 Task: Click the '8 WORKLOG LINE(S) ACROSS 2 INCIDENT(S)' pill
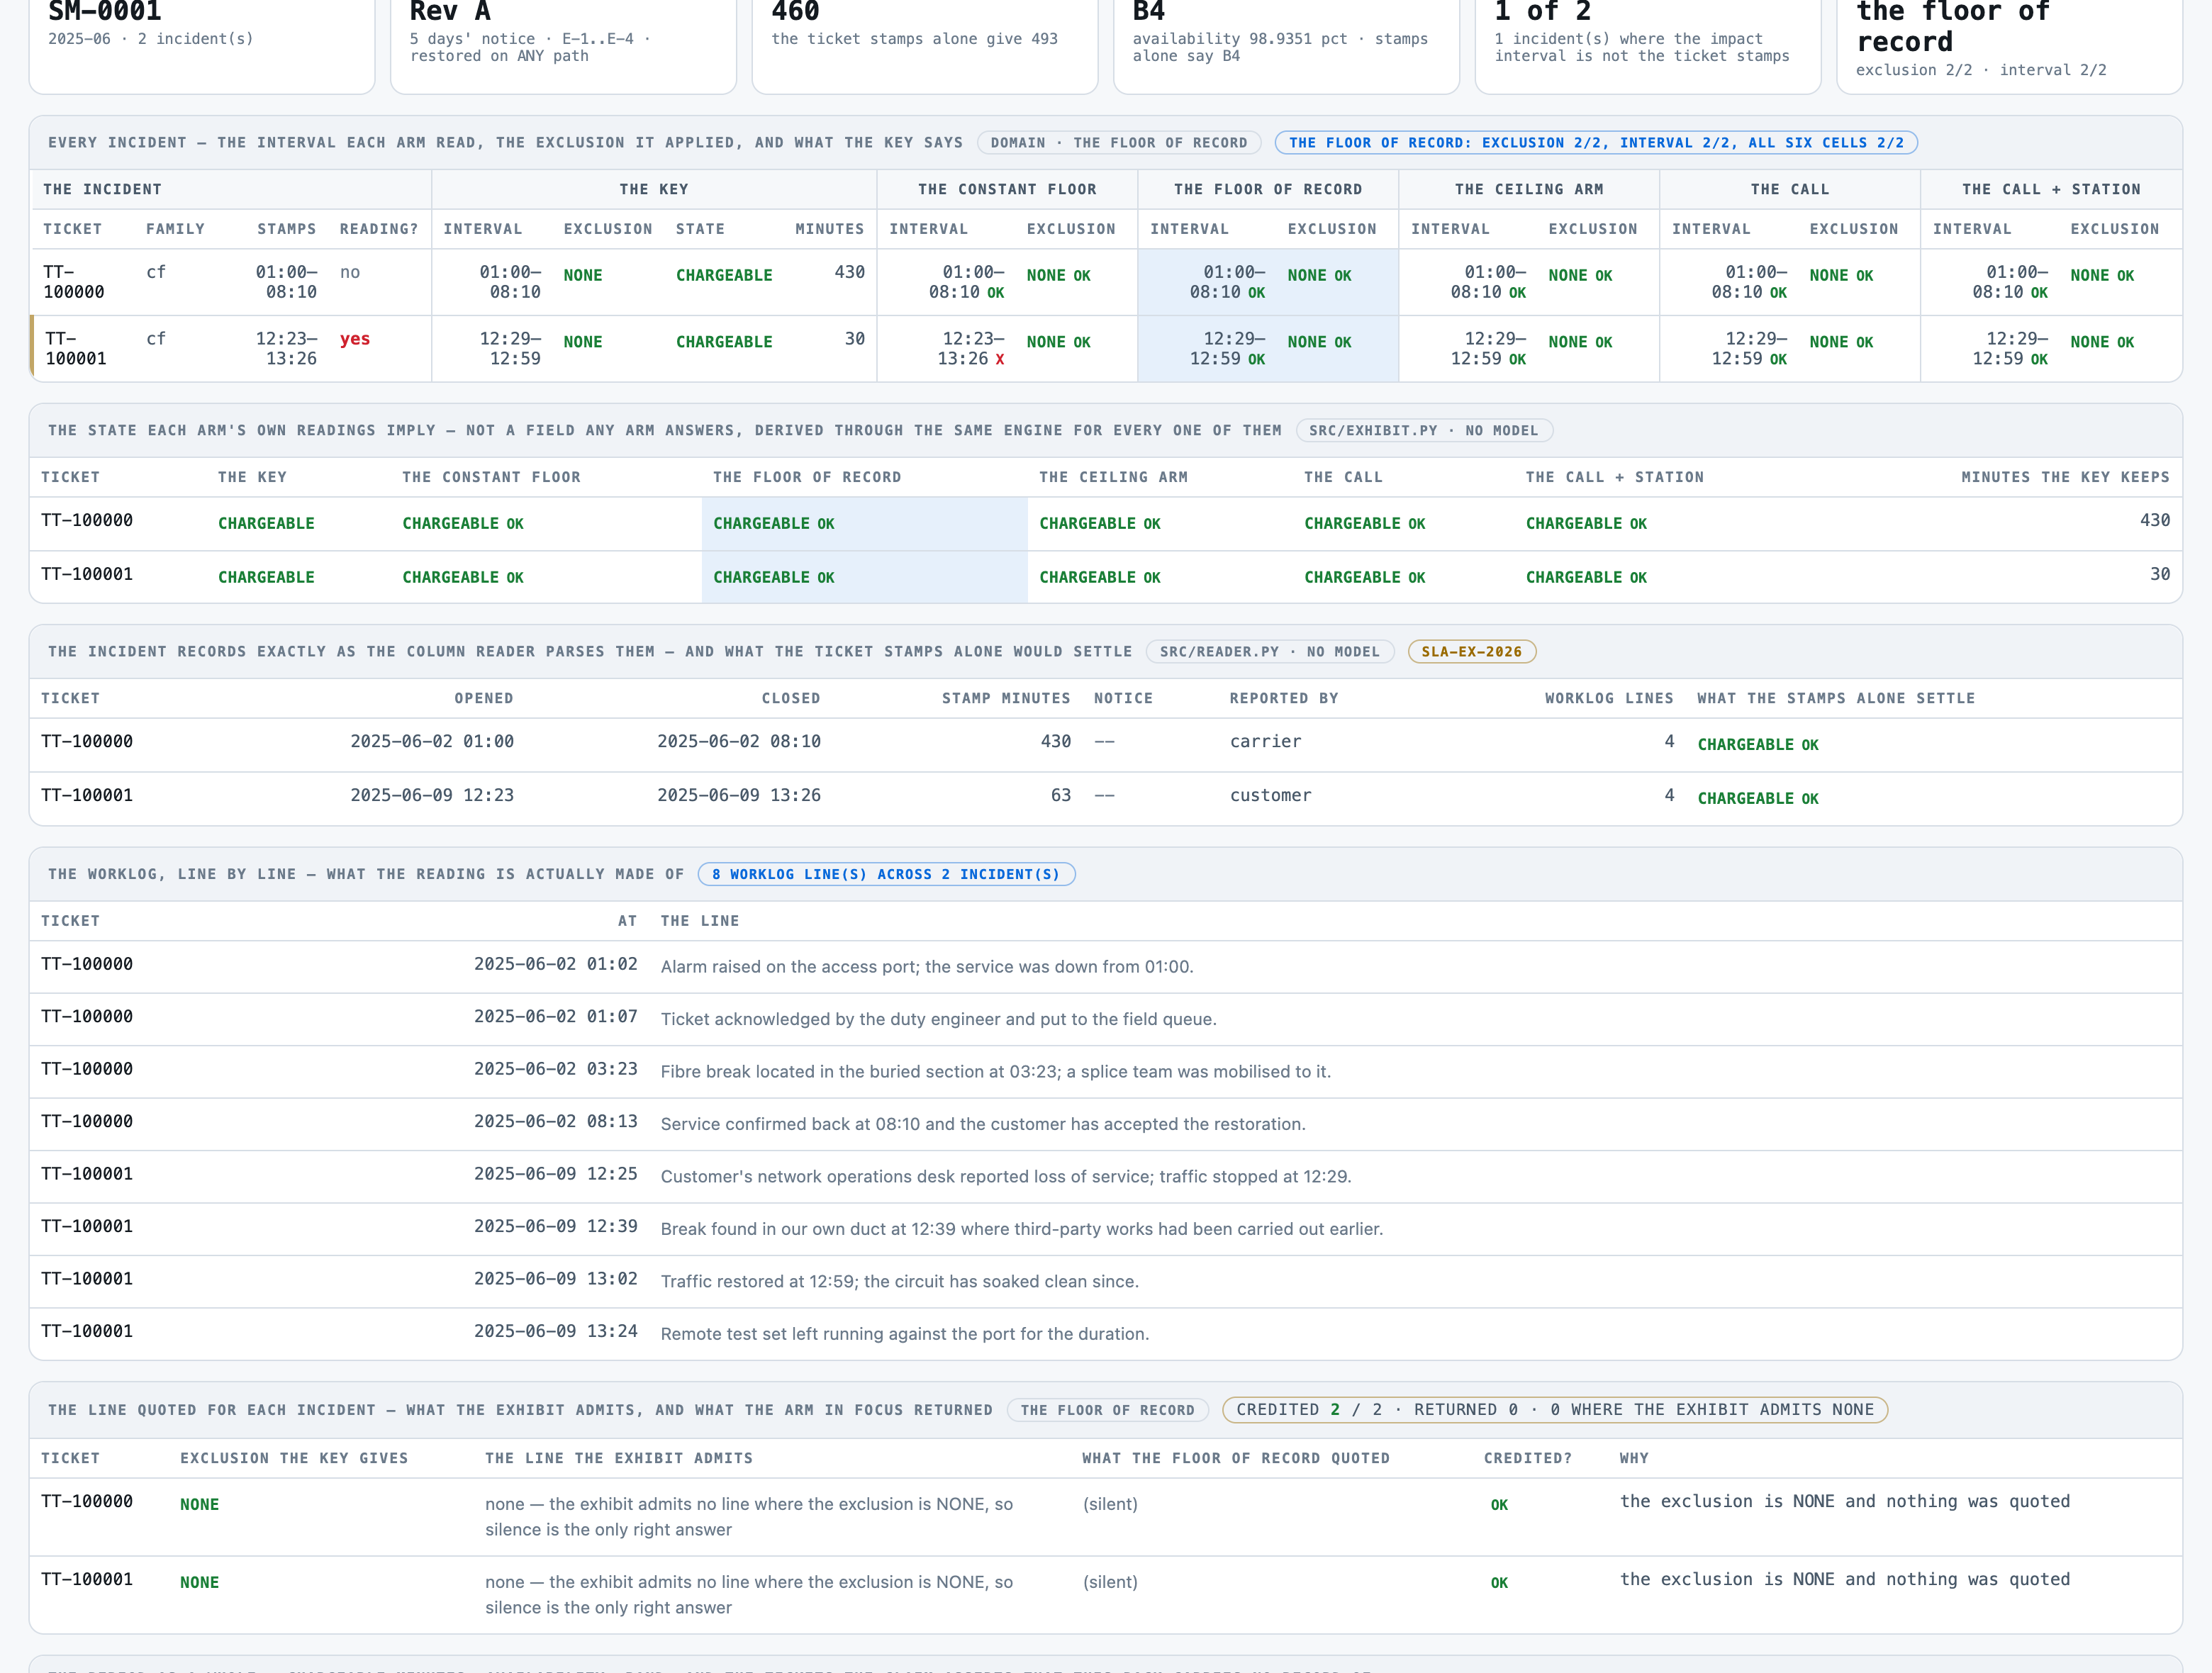[886, 874]
